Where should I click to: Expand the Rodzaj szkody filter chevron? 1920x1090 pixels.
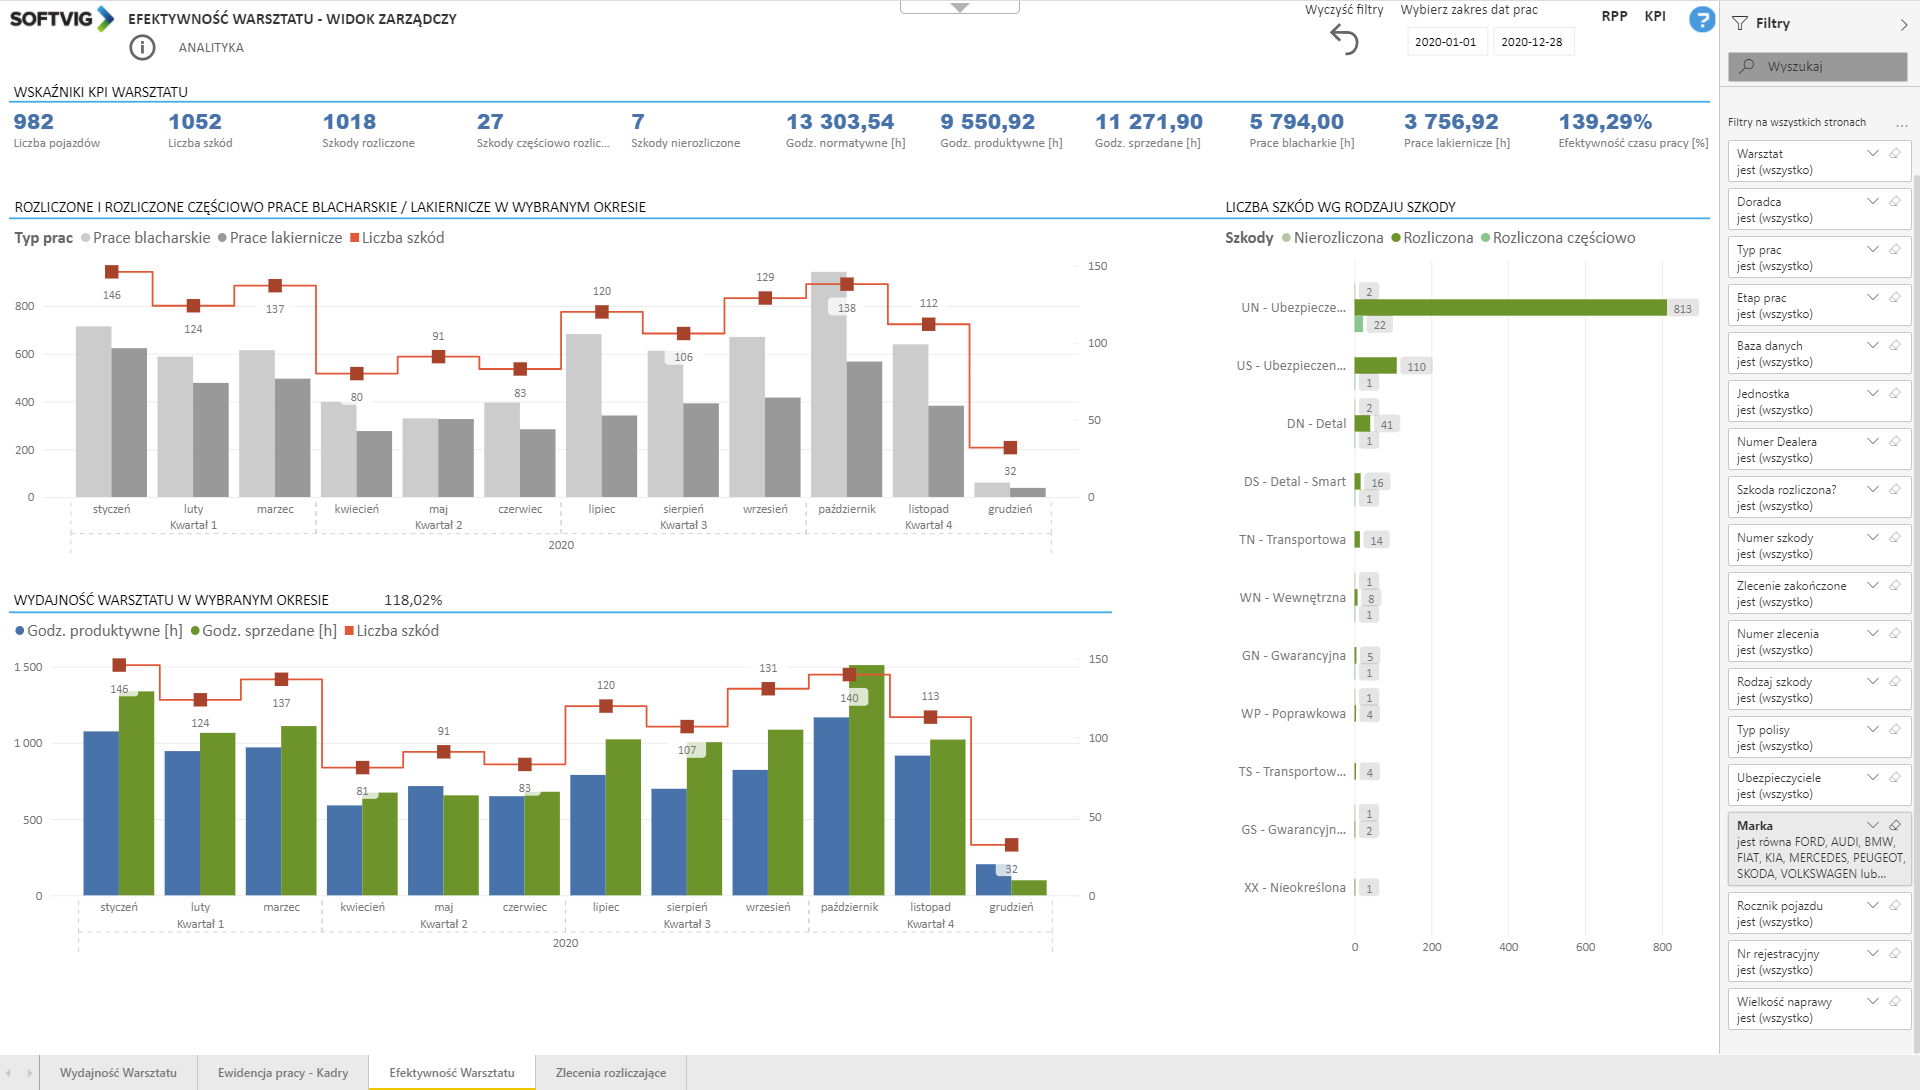coord(1872,681)
